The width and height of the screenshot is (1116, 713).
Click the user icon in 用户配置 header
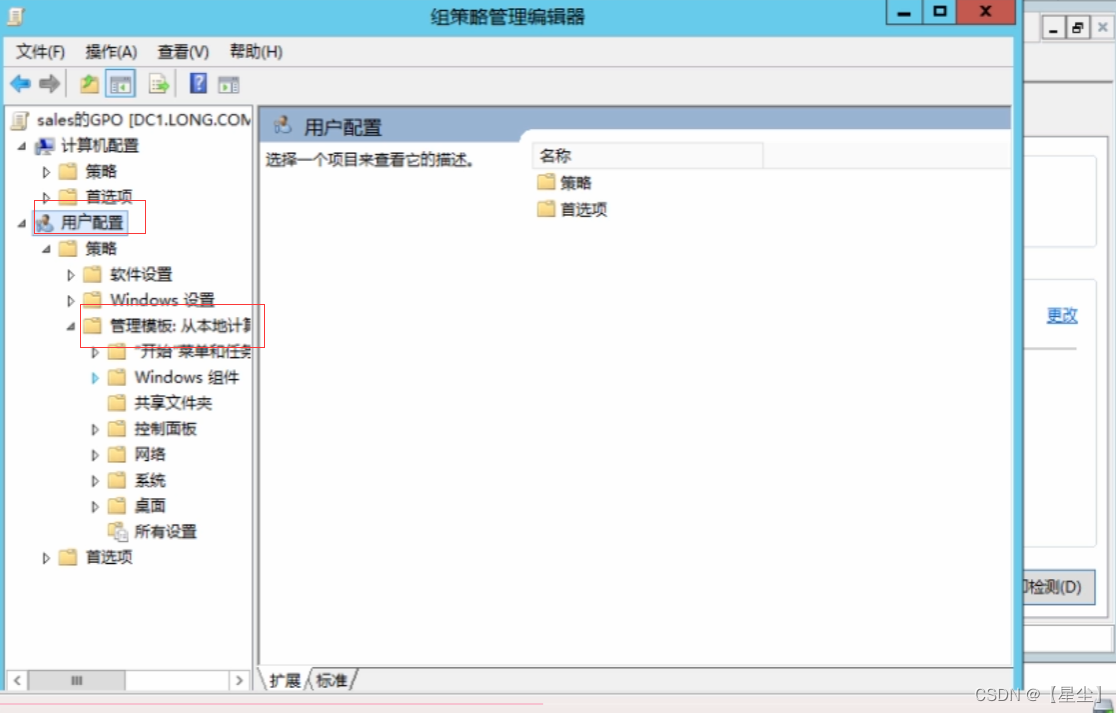pyautogui.click(x=283, y=125)
